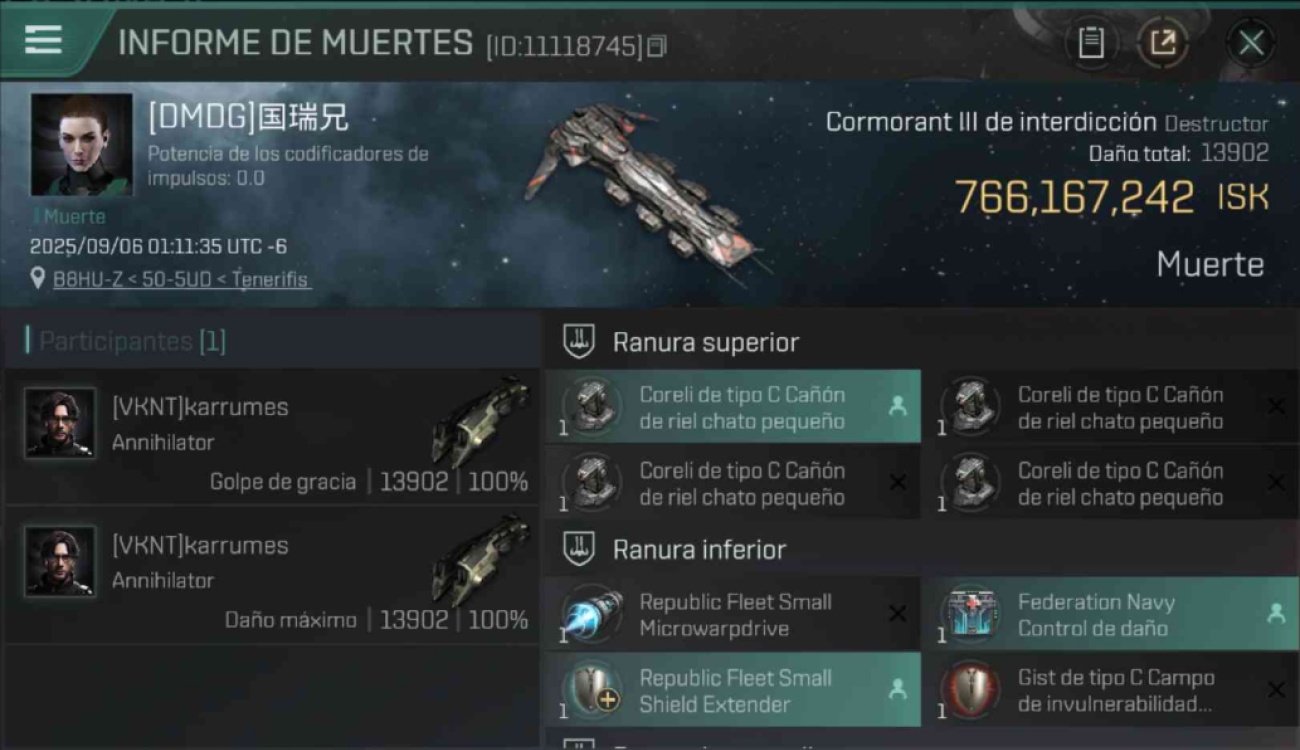Select the Participantes [1] tab

click(132, 341)
